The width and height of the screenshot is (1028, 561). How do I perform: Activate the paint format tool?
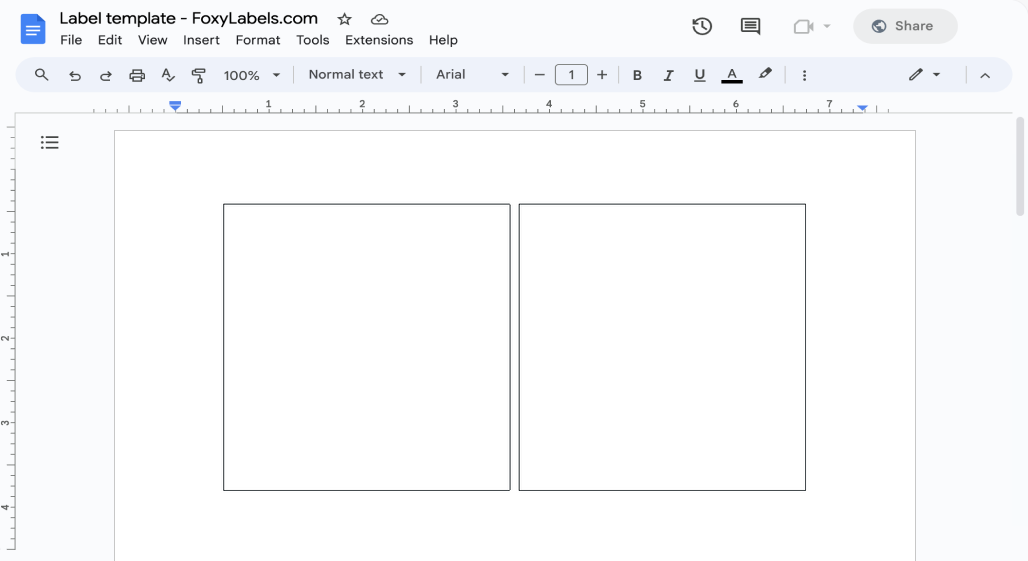click(198, 75)
